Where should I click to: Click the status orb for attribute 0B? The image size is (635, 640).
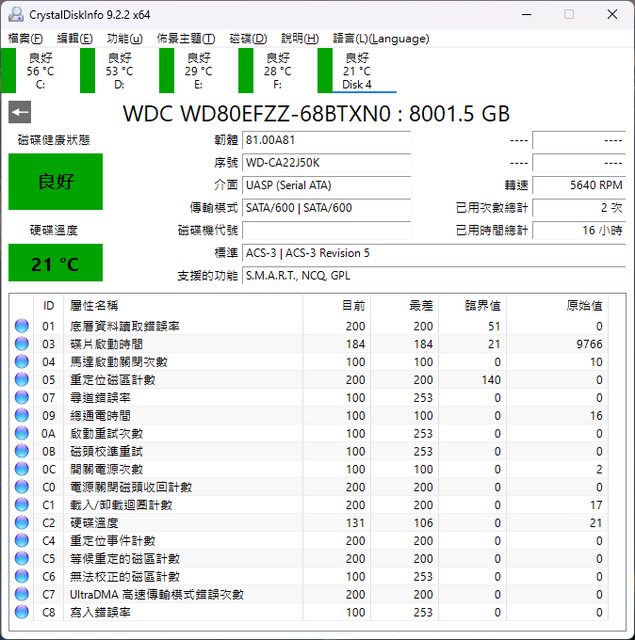(x=22, y=451)
